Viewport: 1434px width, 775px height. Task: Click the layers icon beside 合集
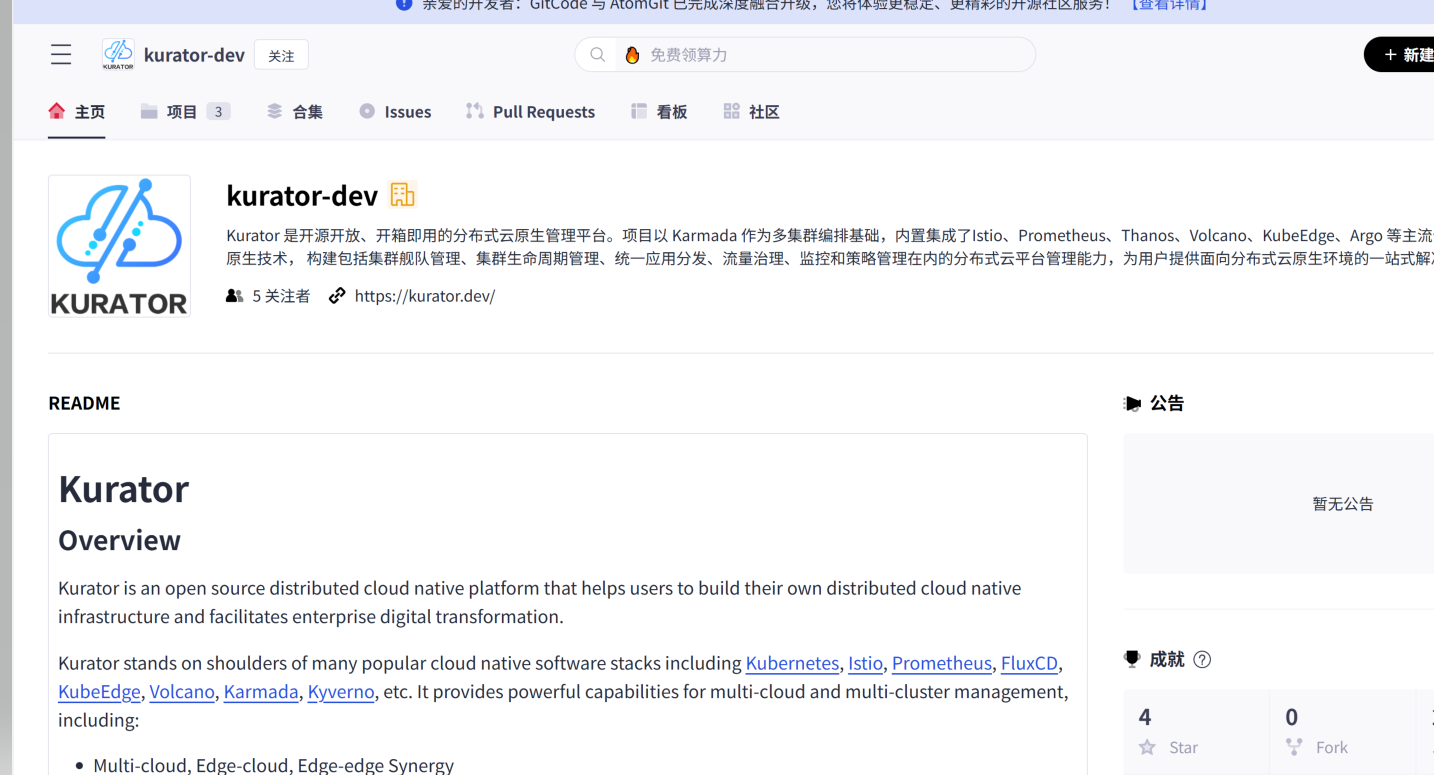point(275,111)
